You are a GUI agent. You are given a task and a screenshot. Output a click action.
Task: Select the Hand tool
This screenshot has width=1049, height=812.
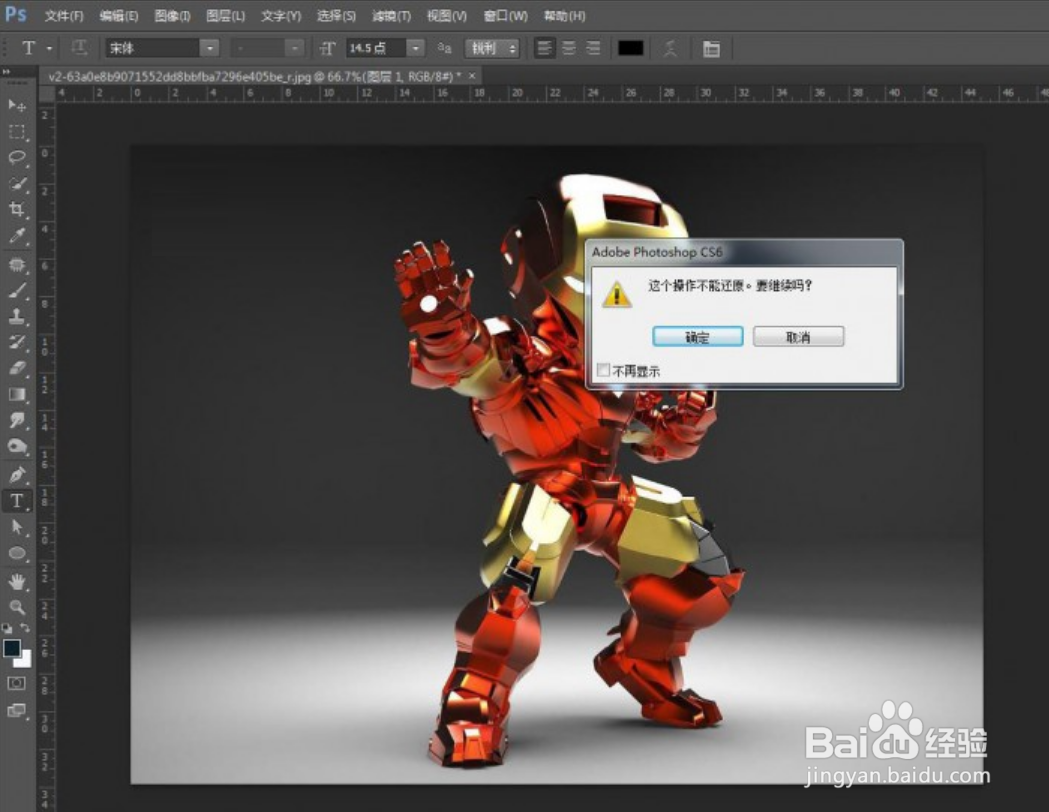17,582
